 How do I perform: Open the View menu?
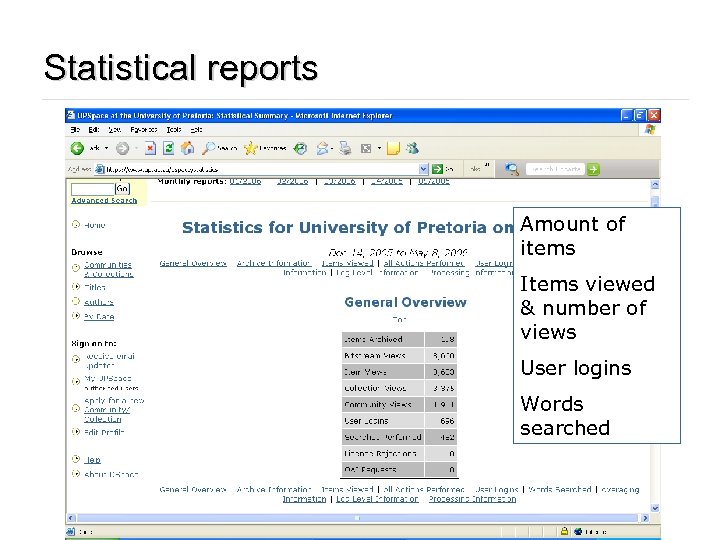(115, 130)
